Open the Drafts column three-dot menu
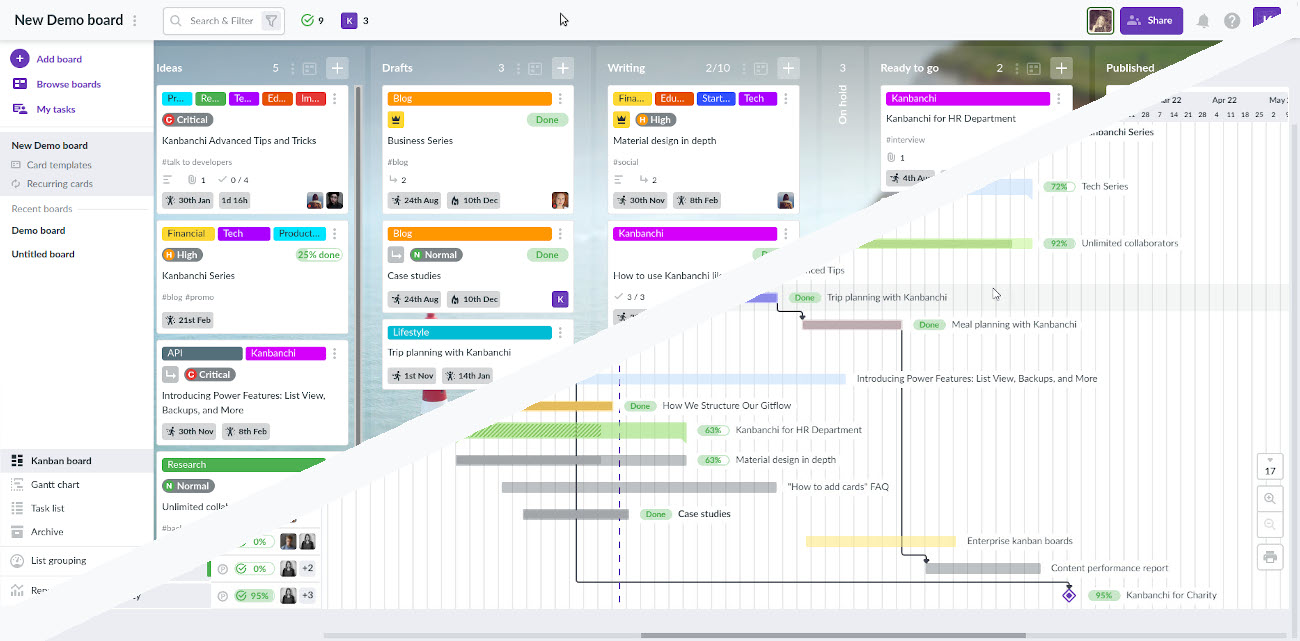1300x641 pixels. click(519, 68)
